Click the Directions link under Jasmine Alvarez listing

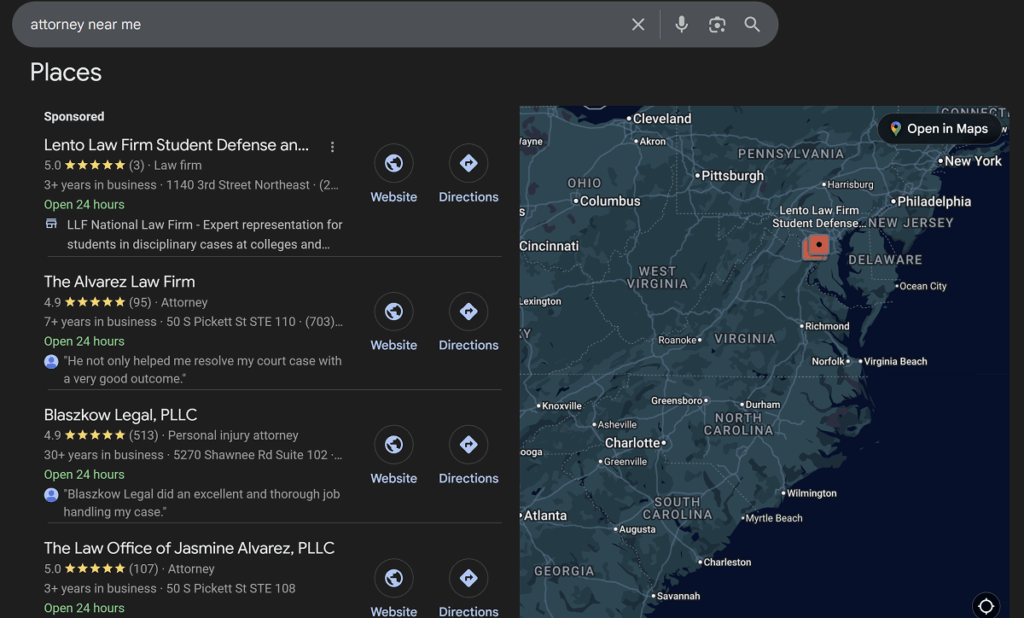click(x=468, y=611)
